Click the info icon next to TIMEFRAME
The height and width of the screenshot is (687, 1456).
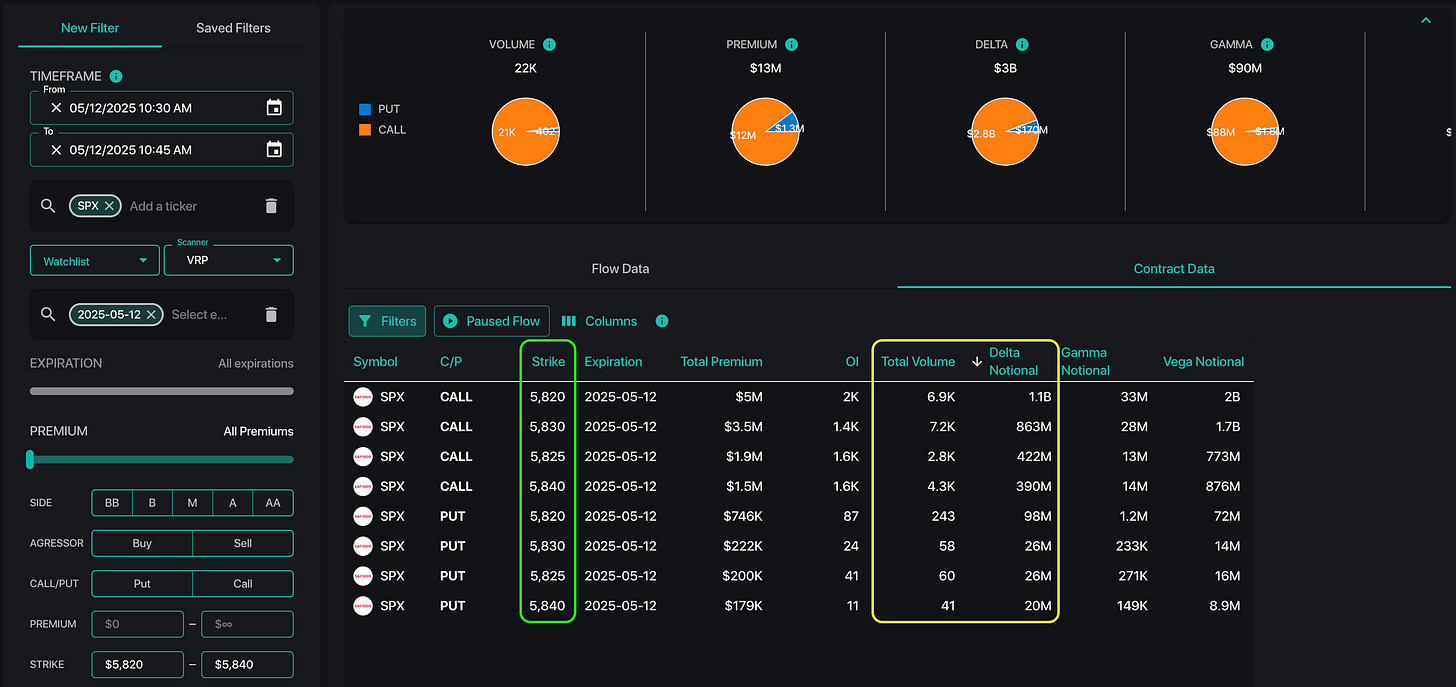(x=116, y=77)
